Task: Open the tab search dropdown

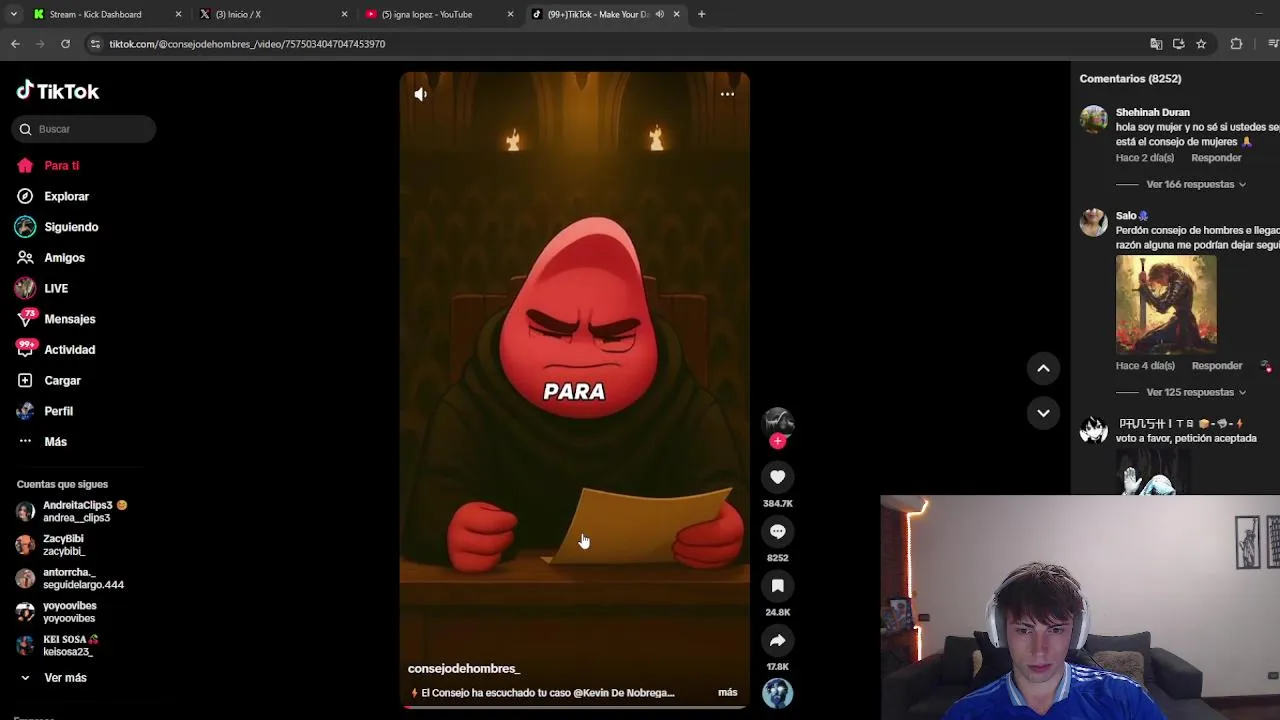Action: 13,14
